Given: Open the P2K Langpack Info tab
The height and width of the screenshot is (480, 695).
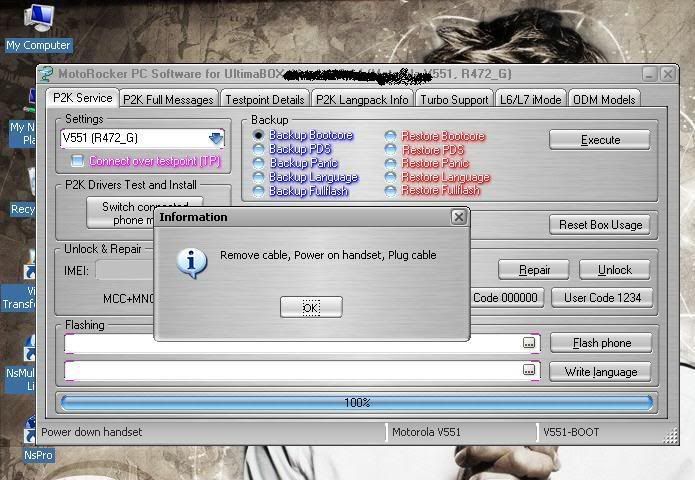Looking at the screenshot, I should coord(362,100).
